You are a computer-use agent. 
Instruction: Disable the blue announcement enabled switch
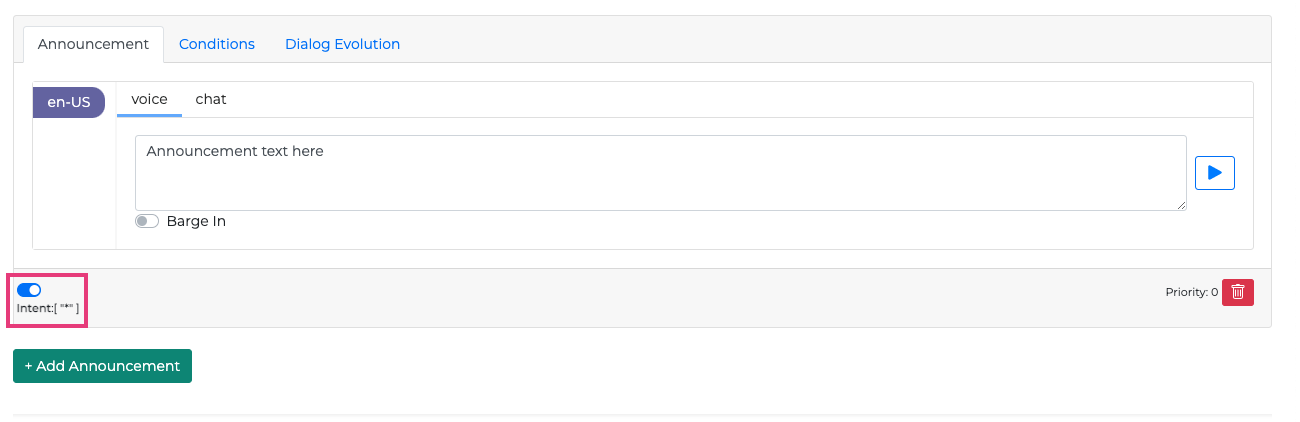[29, 290]
